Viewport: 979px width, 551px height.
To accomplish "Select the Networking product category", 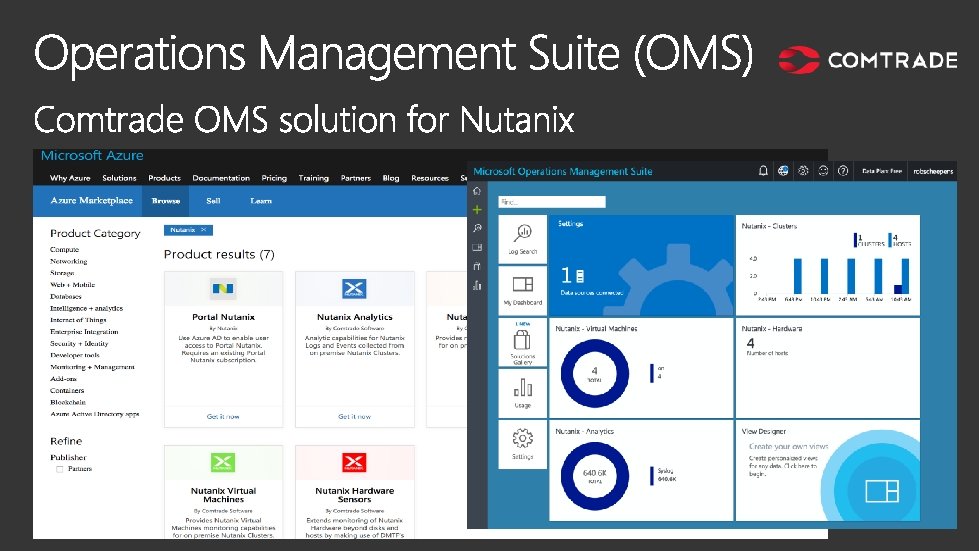I will point(69,261).
